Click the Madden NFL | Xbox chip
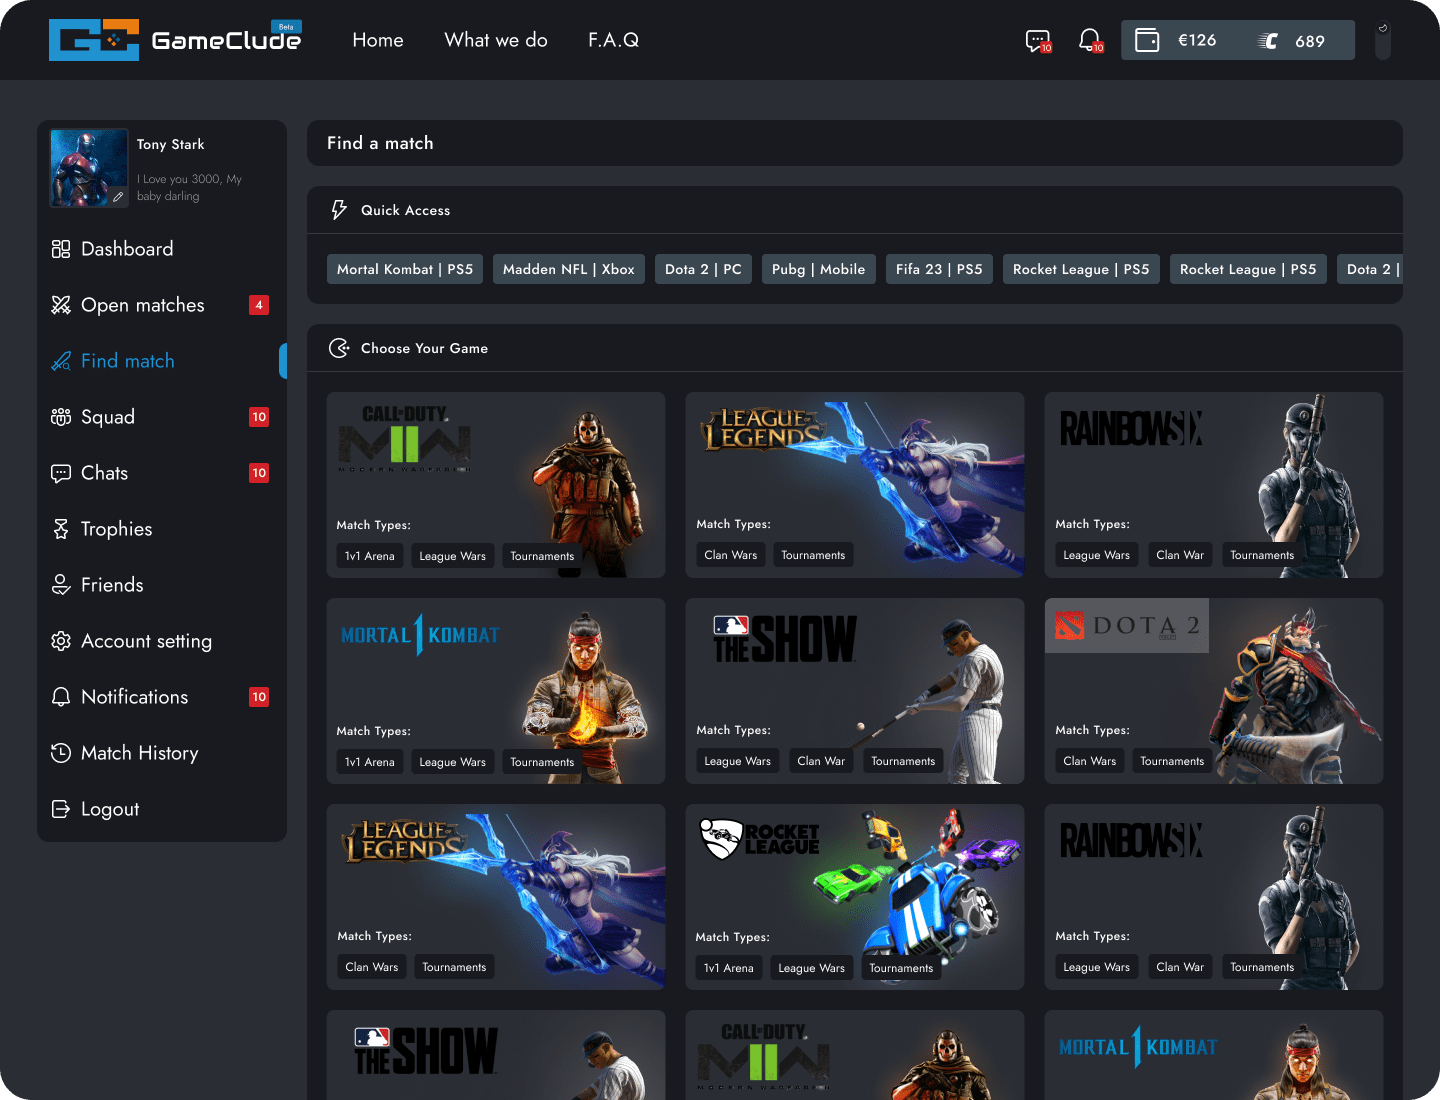 click(569, 269)
